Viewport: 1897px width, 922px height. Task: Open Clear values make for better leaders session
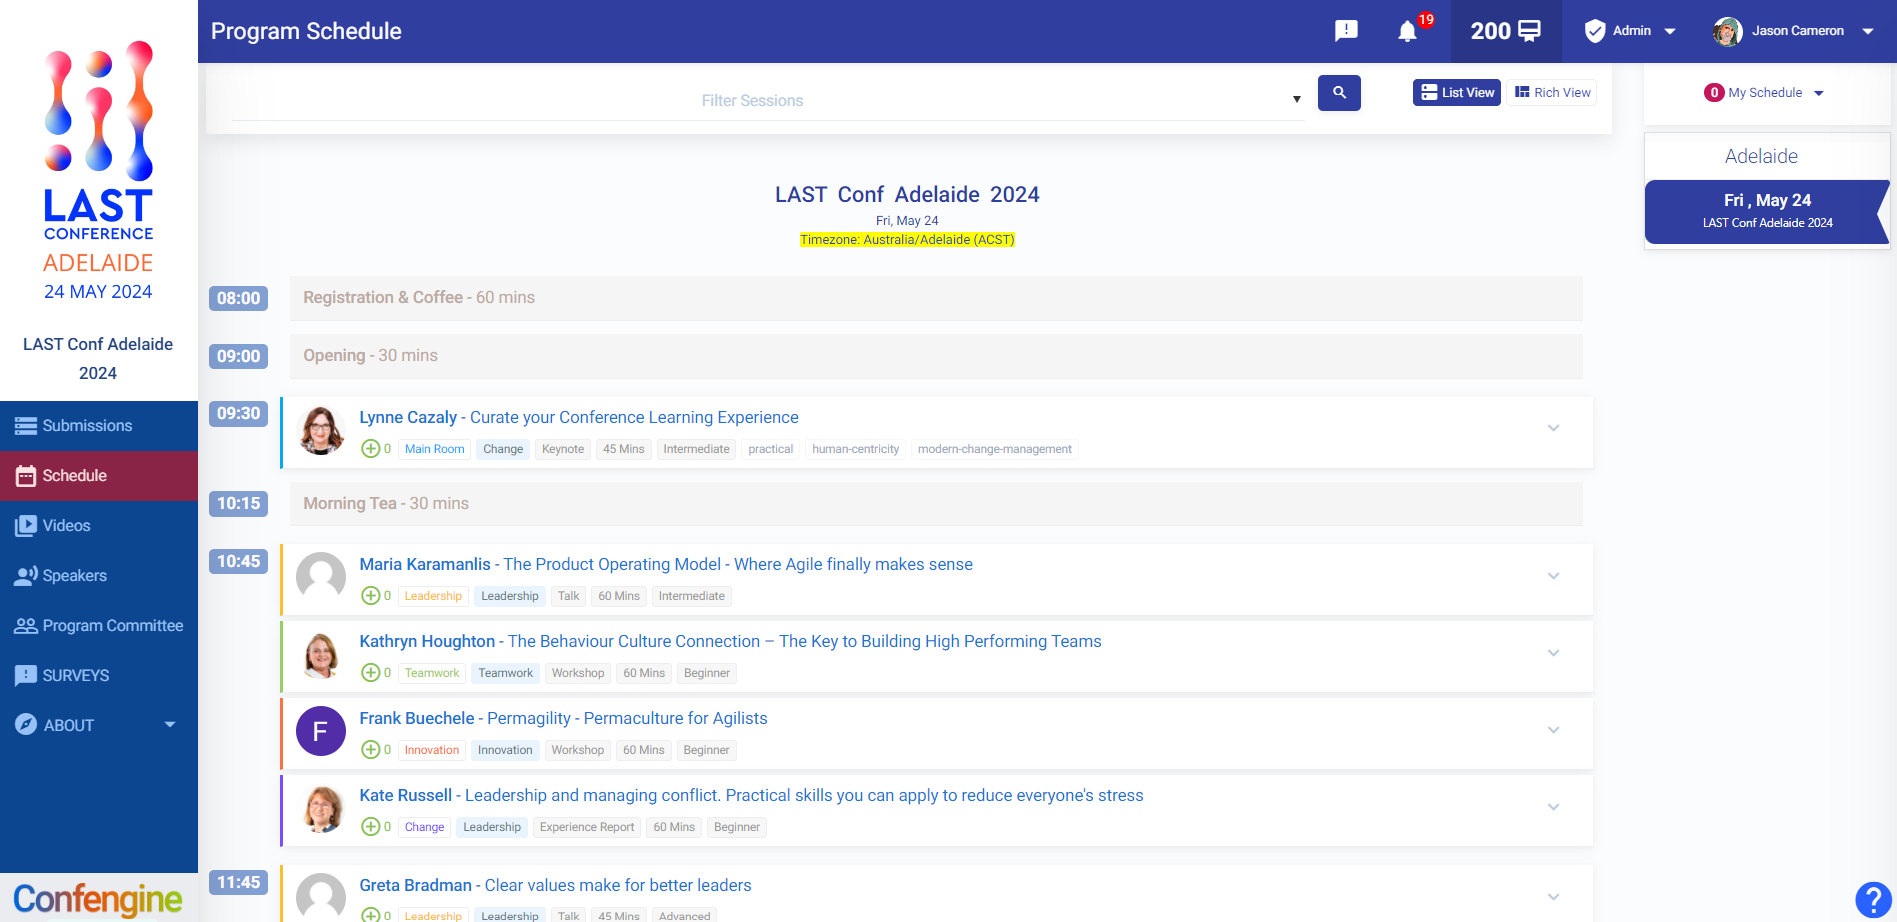[618, 885]
